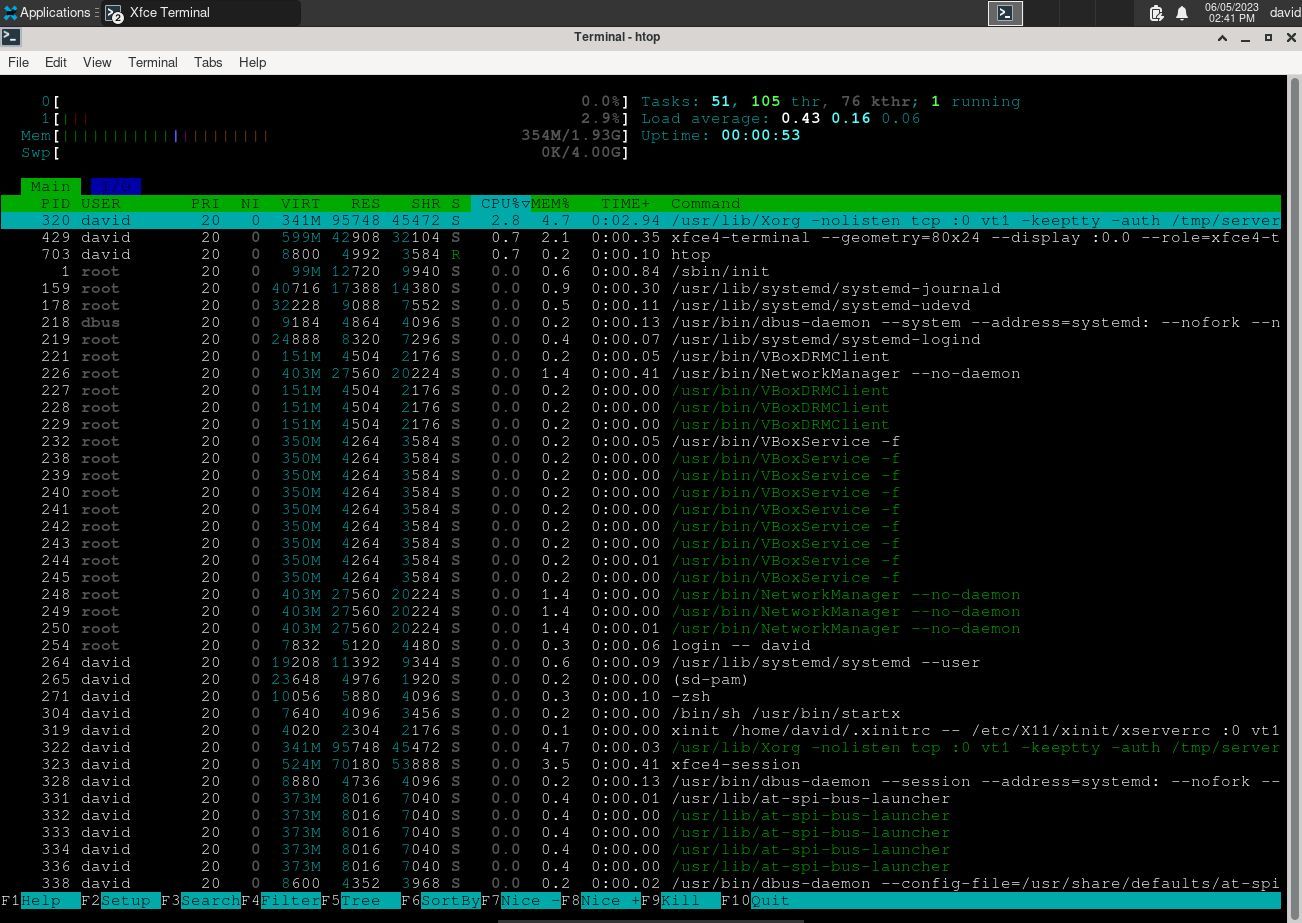Screen dimensions: 1302x923
Task: Click the CPU 0 usage meter
Action: coord(335,101)
